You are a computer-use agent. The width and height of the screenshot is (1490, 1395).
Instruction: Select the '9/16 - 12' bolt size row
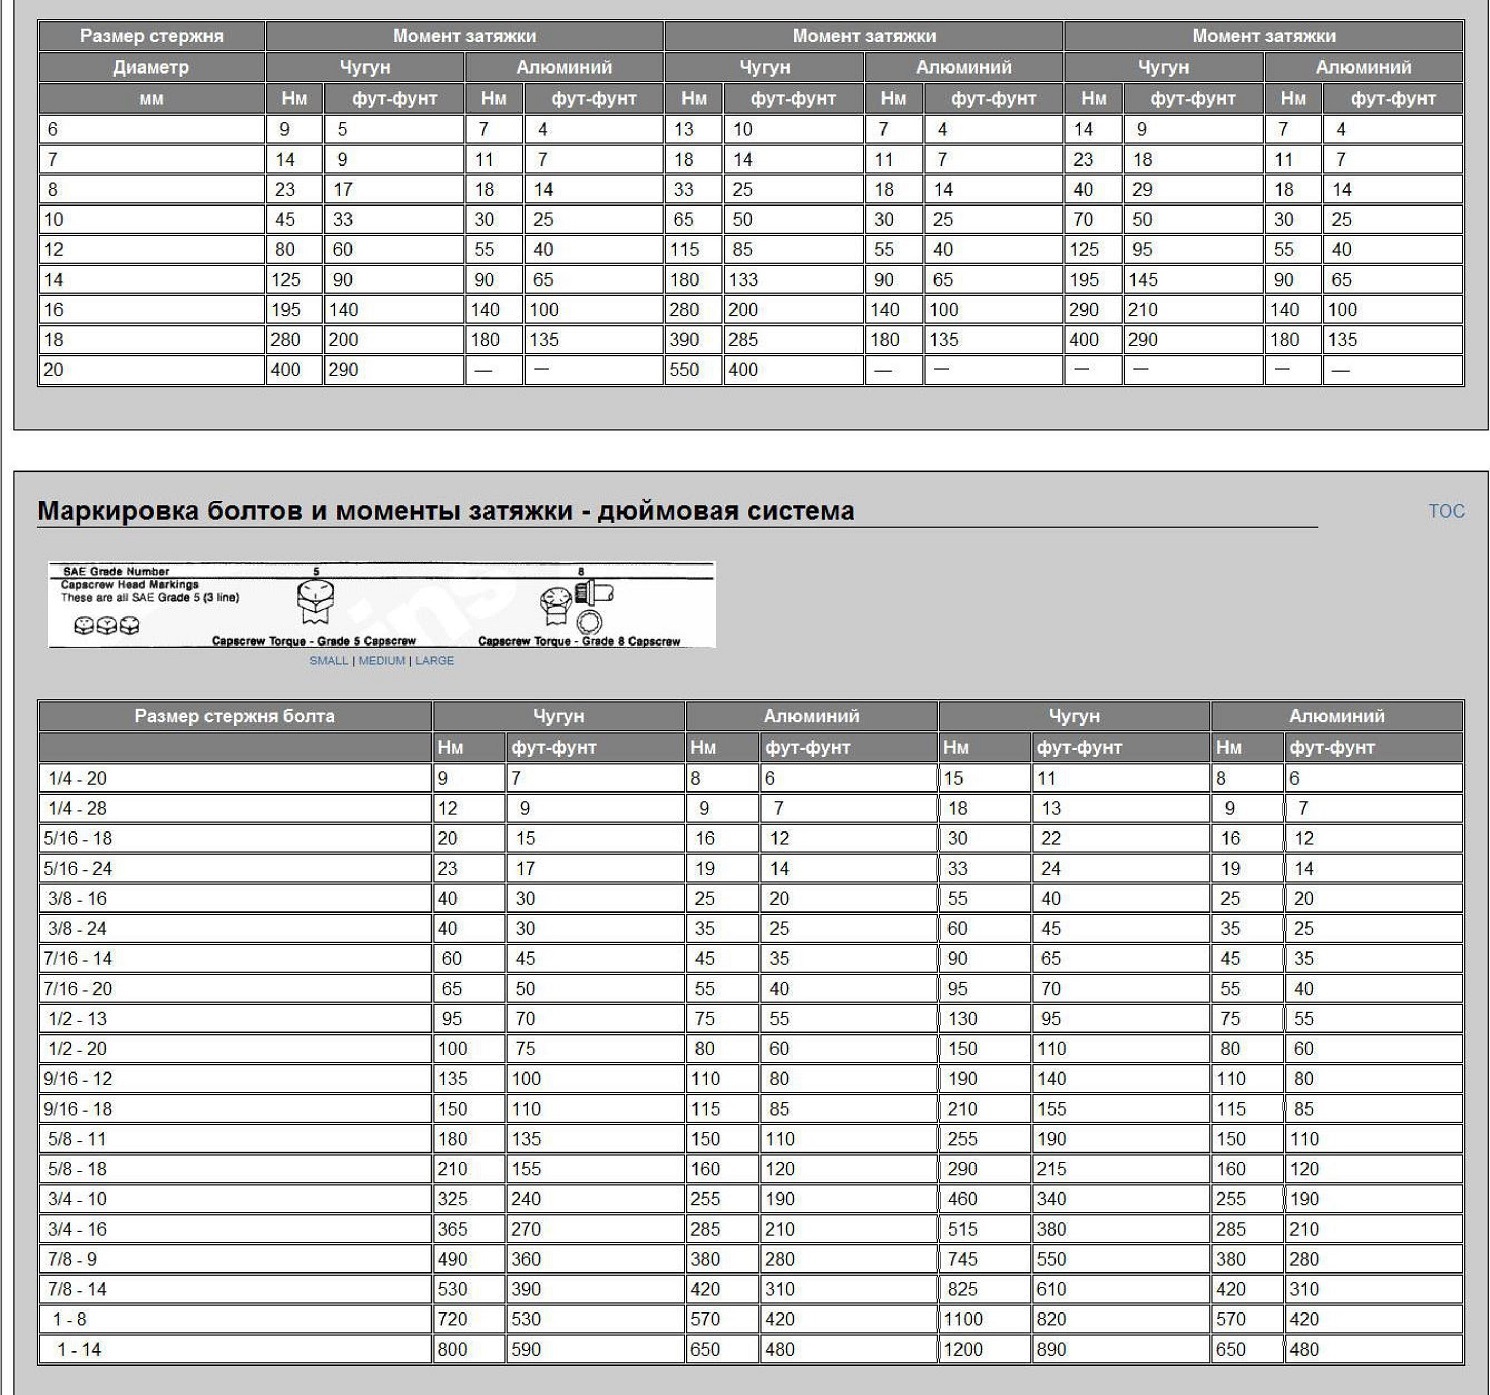[751, 1078]
